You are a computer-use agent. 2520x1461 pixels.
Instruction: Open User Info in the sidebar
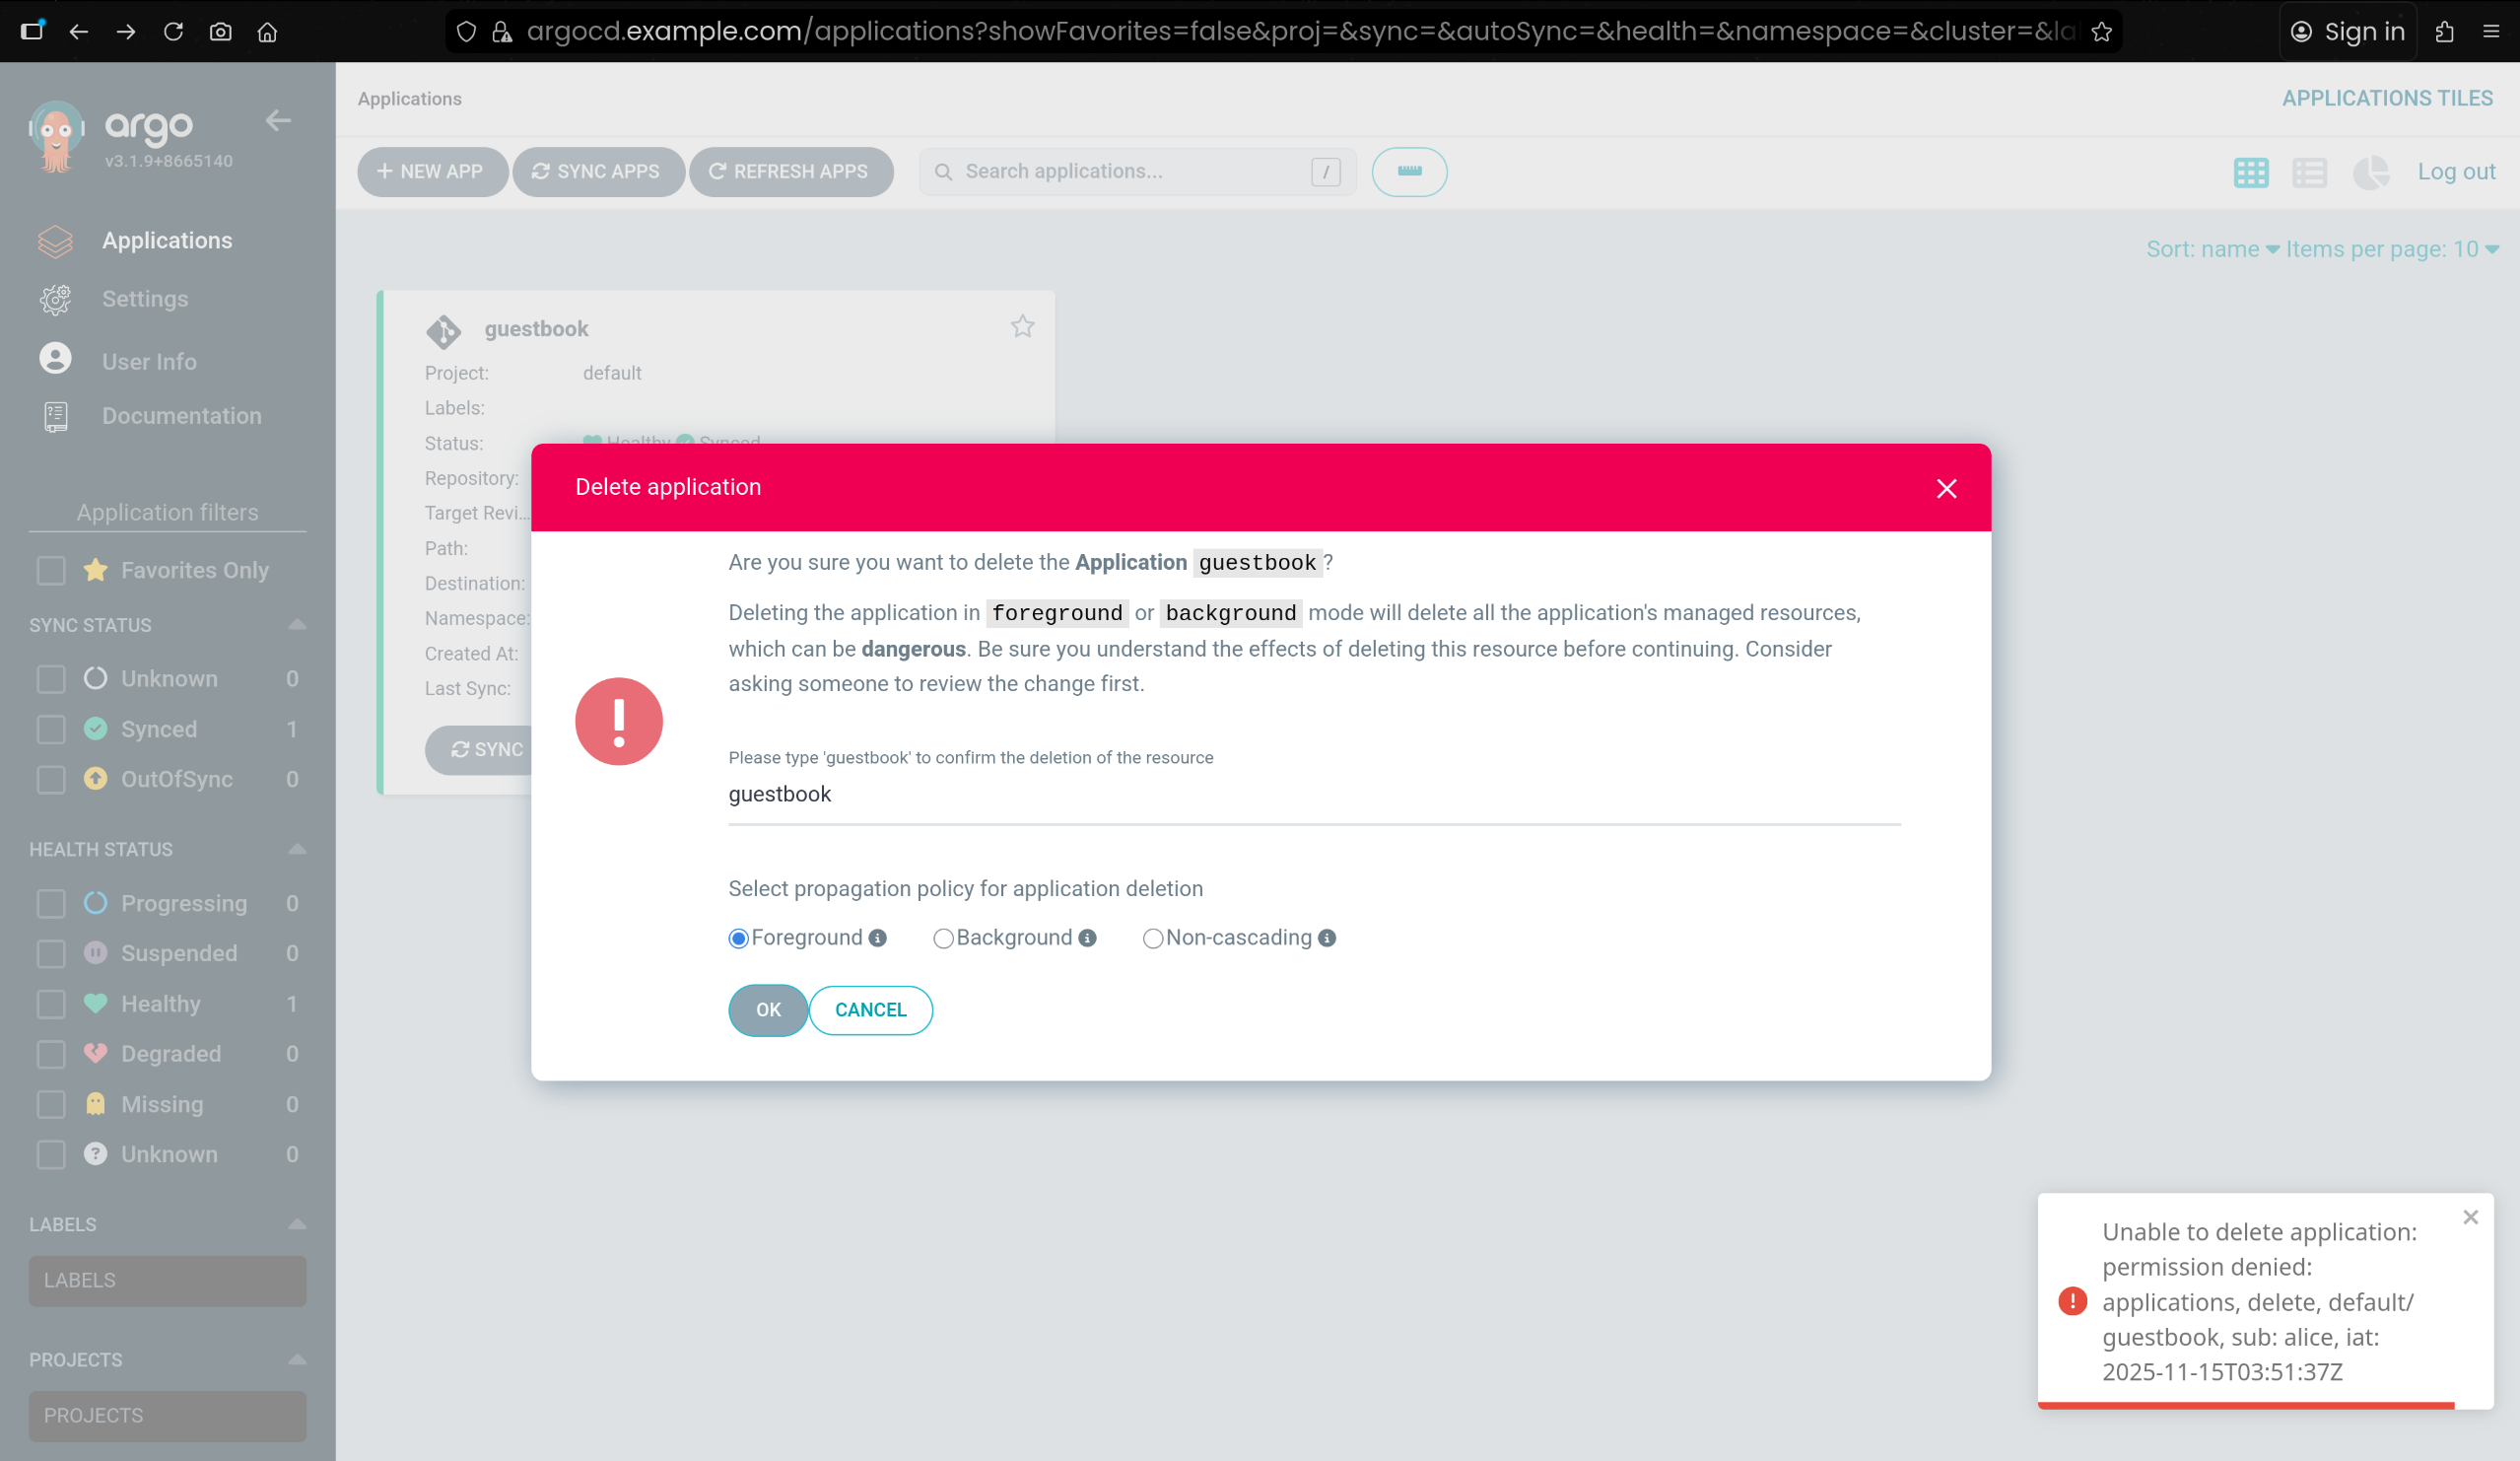click(149, 362)
